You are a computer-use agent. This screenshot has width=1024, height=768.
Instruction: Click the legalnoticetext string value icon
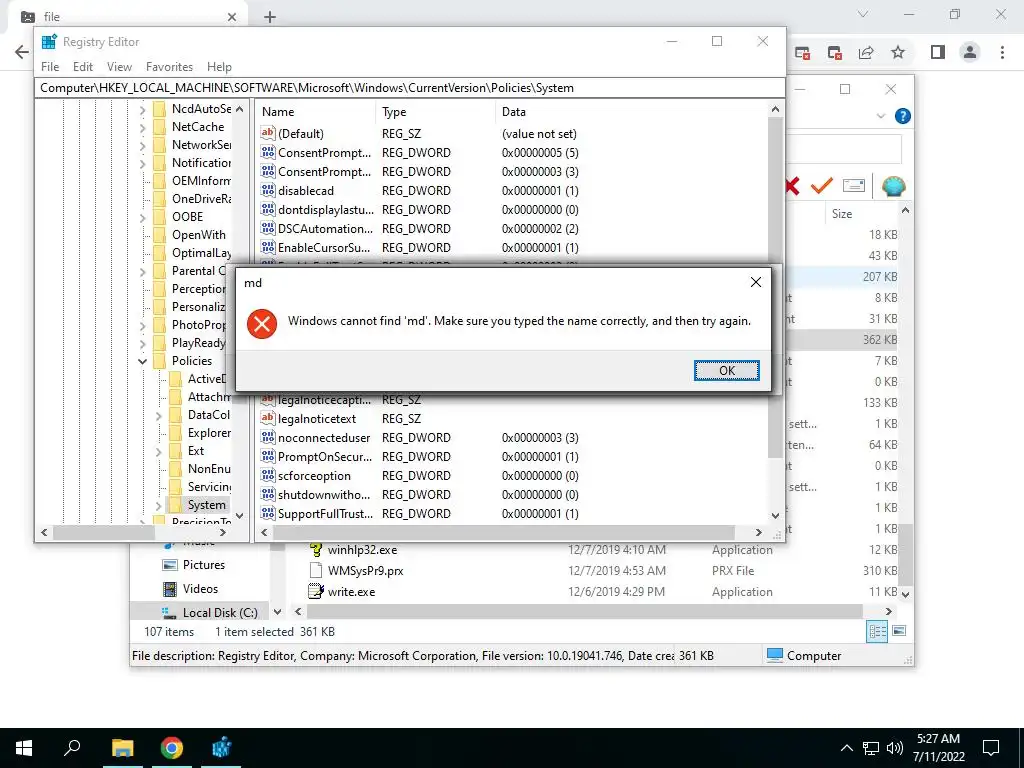(x=268, y=418)
